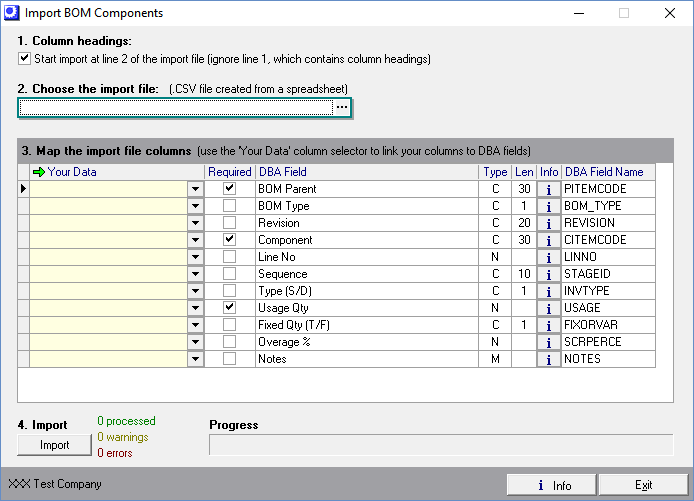Open Your Data dropdown for Notes
This screenshot has height=501, width=694.
pos(195,359)
